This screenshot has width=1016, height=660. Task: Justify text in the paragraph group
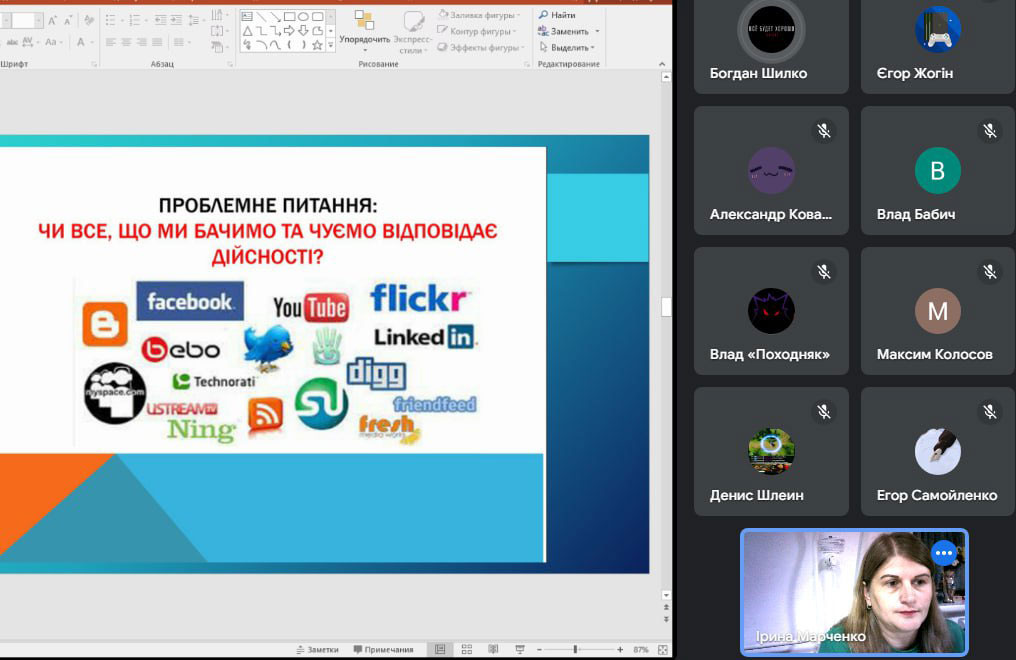(x=157, y=42)
